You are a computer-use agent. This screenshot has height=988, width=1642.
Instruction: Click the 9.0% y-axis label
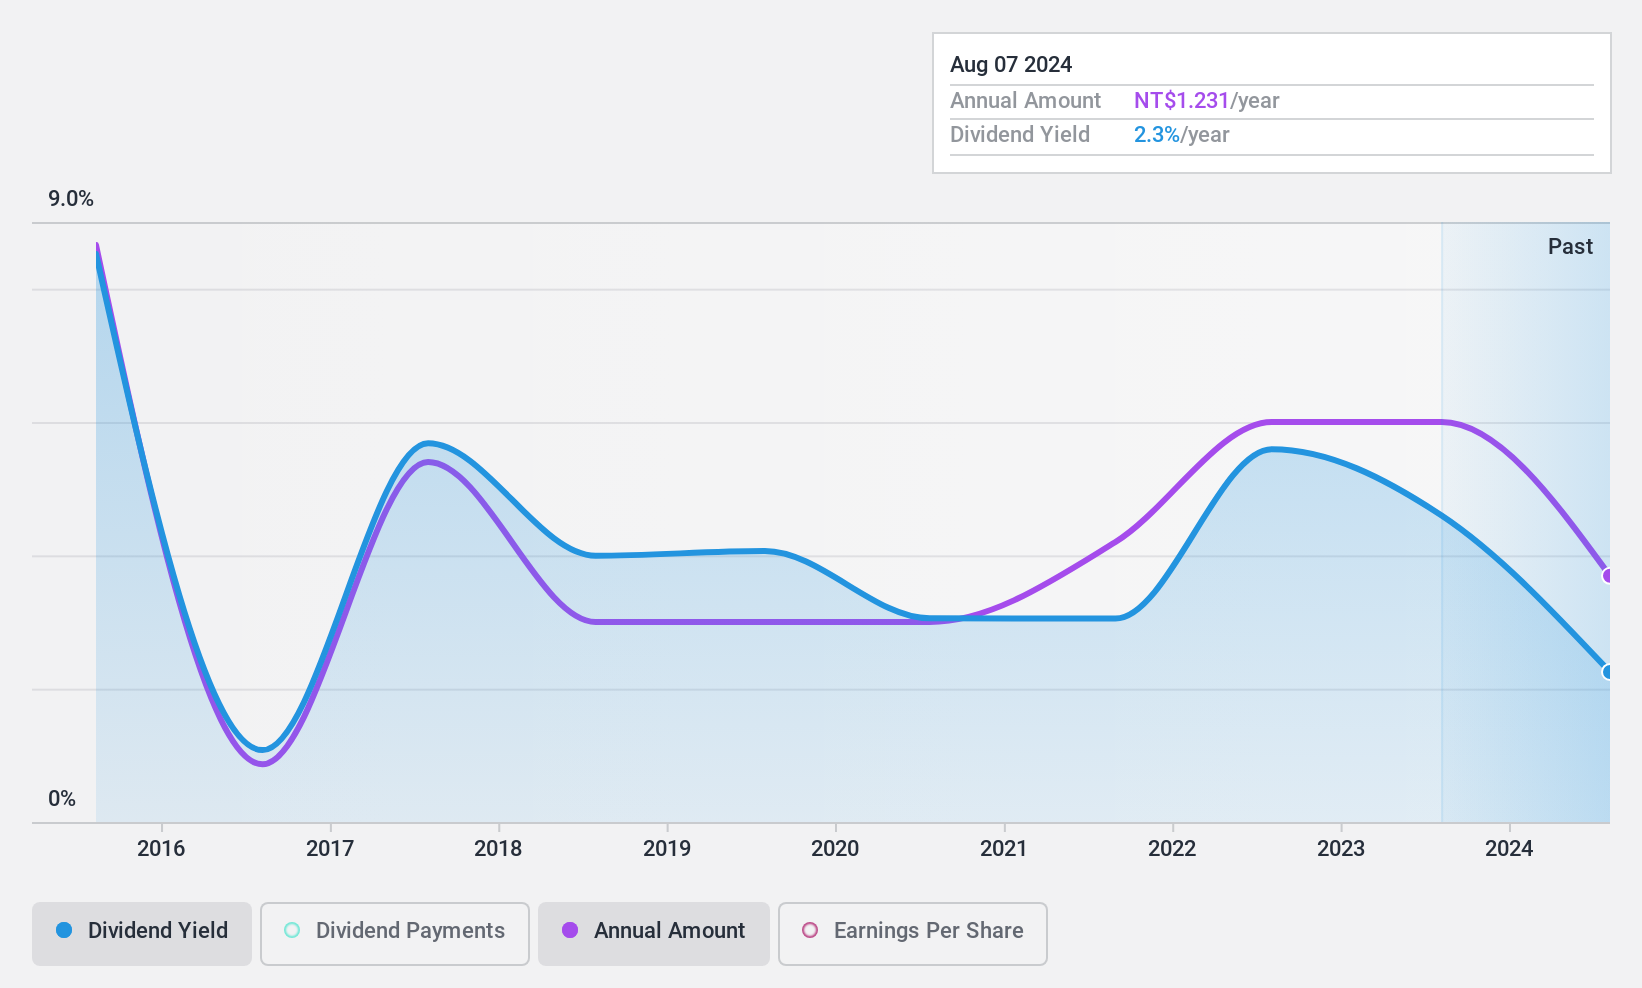(71, 199)
